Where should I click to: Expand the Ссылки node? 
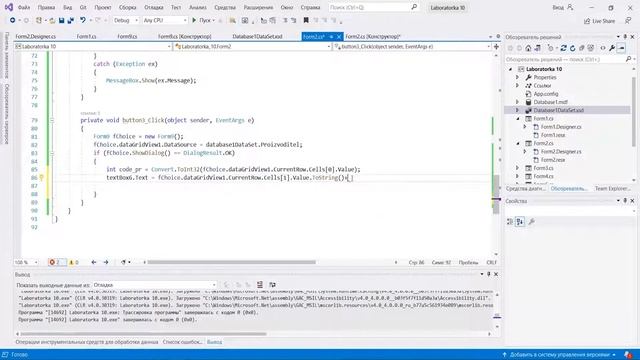pyautogui.click(x=517, y=85)
